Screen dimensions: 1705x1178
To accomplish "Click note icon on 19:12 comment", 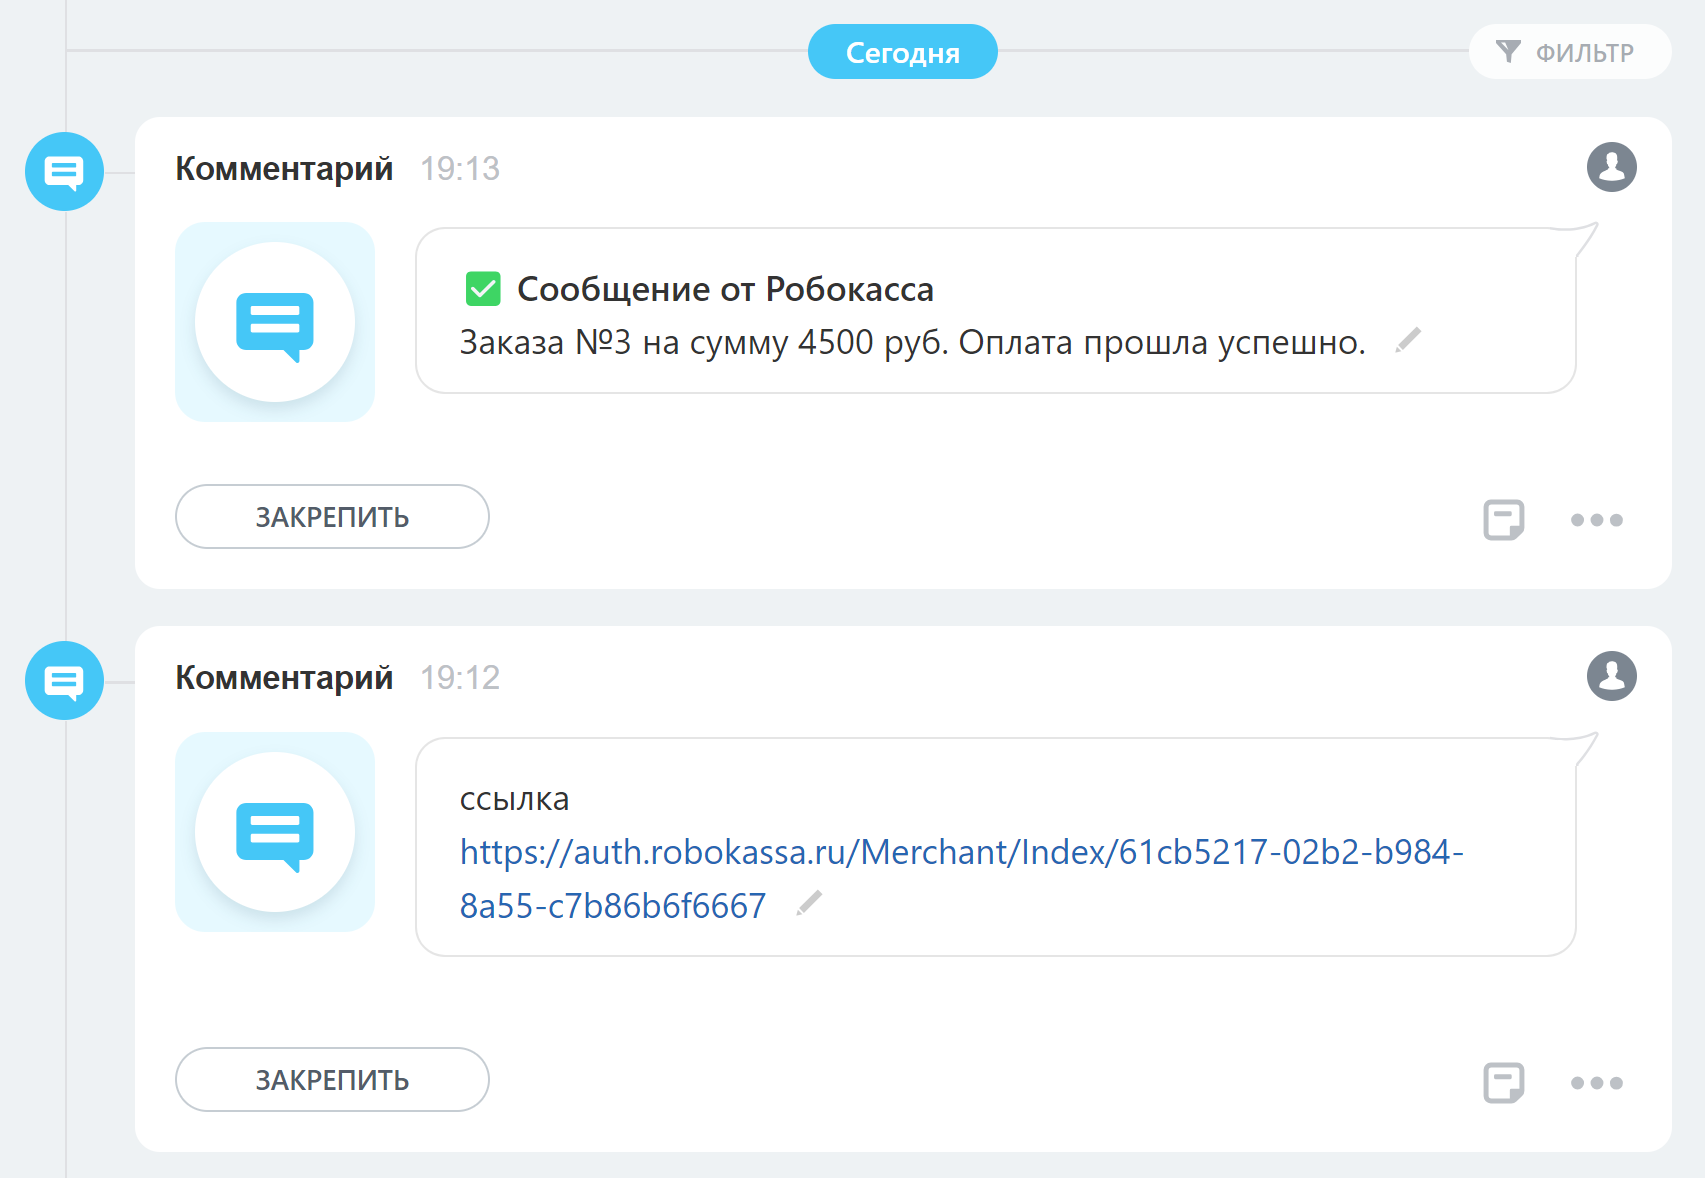I will point(1503,1082).
